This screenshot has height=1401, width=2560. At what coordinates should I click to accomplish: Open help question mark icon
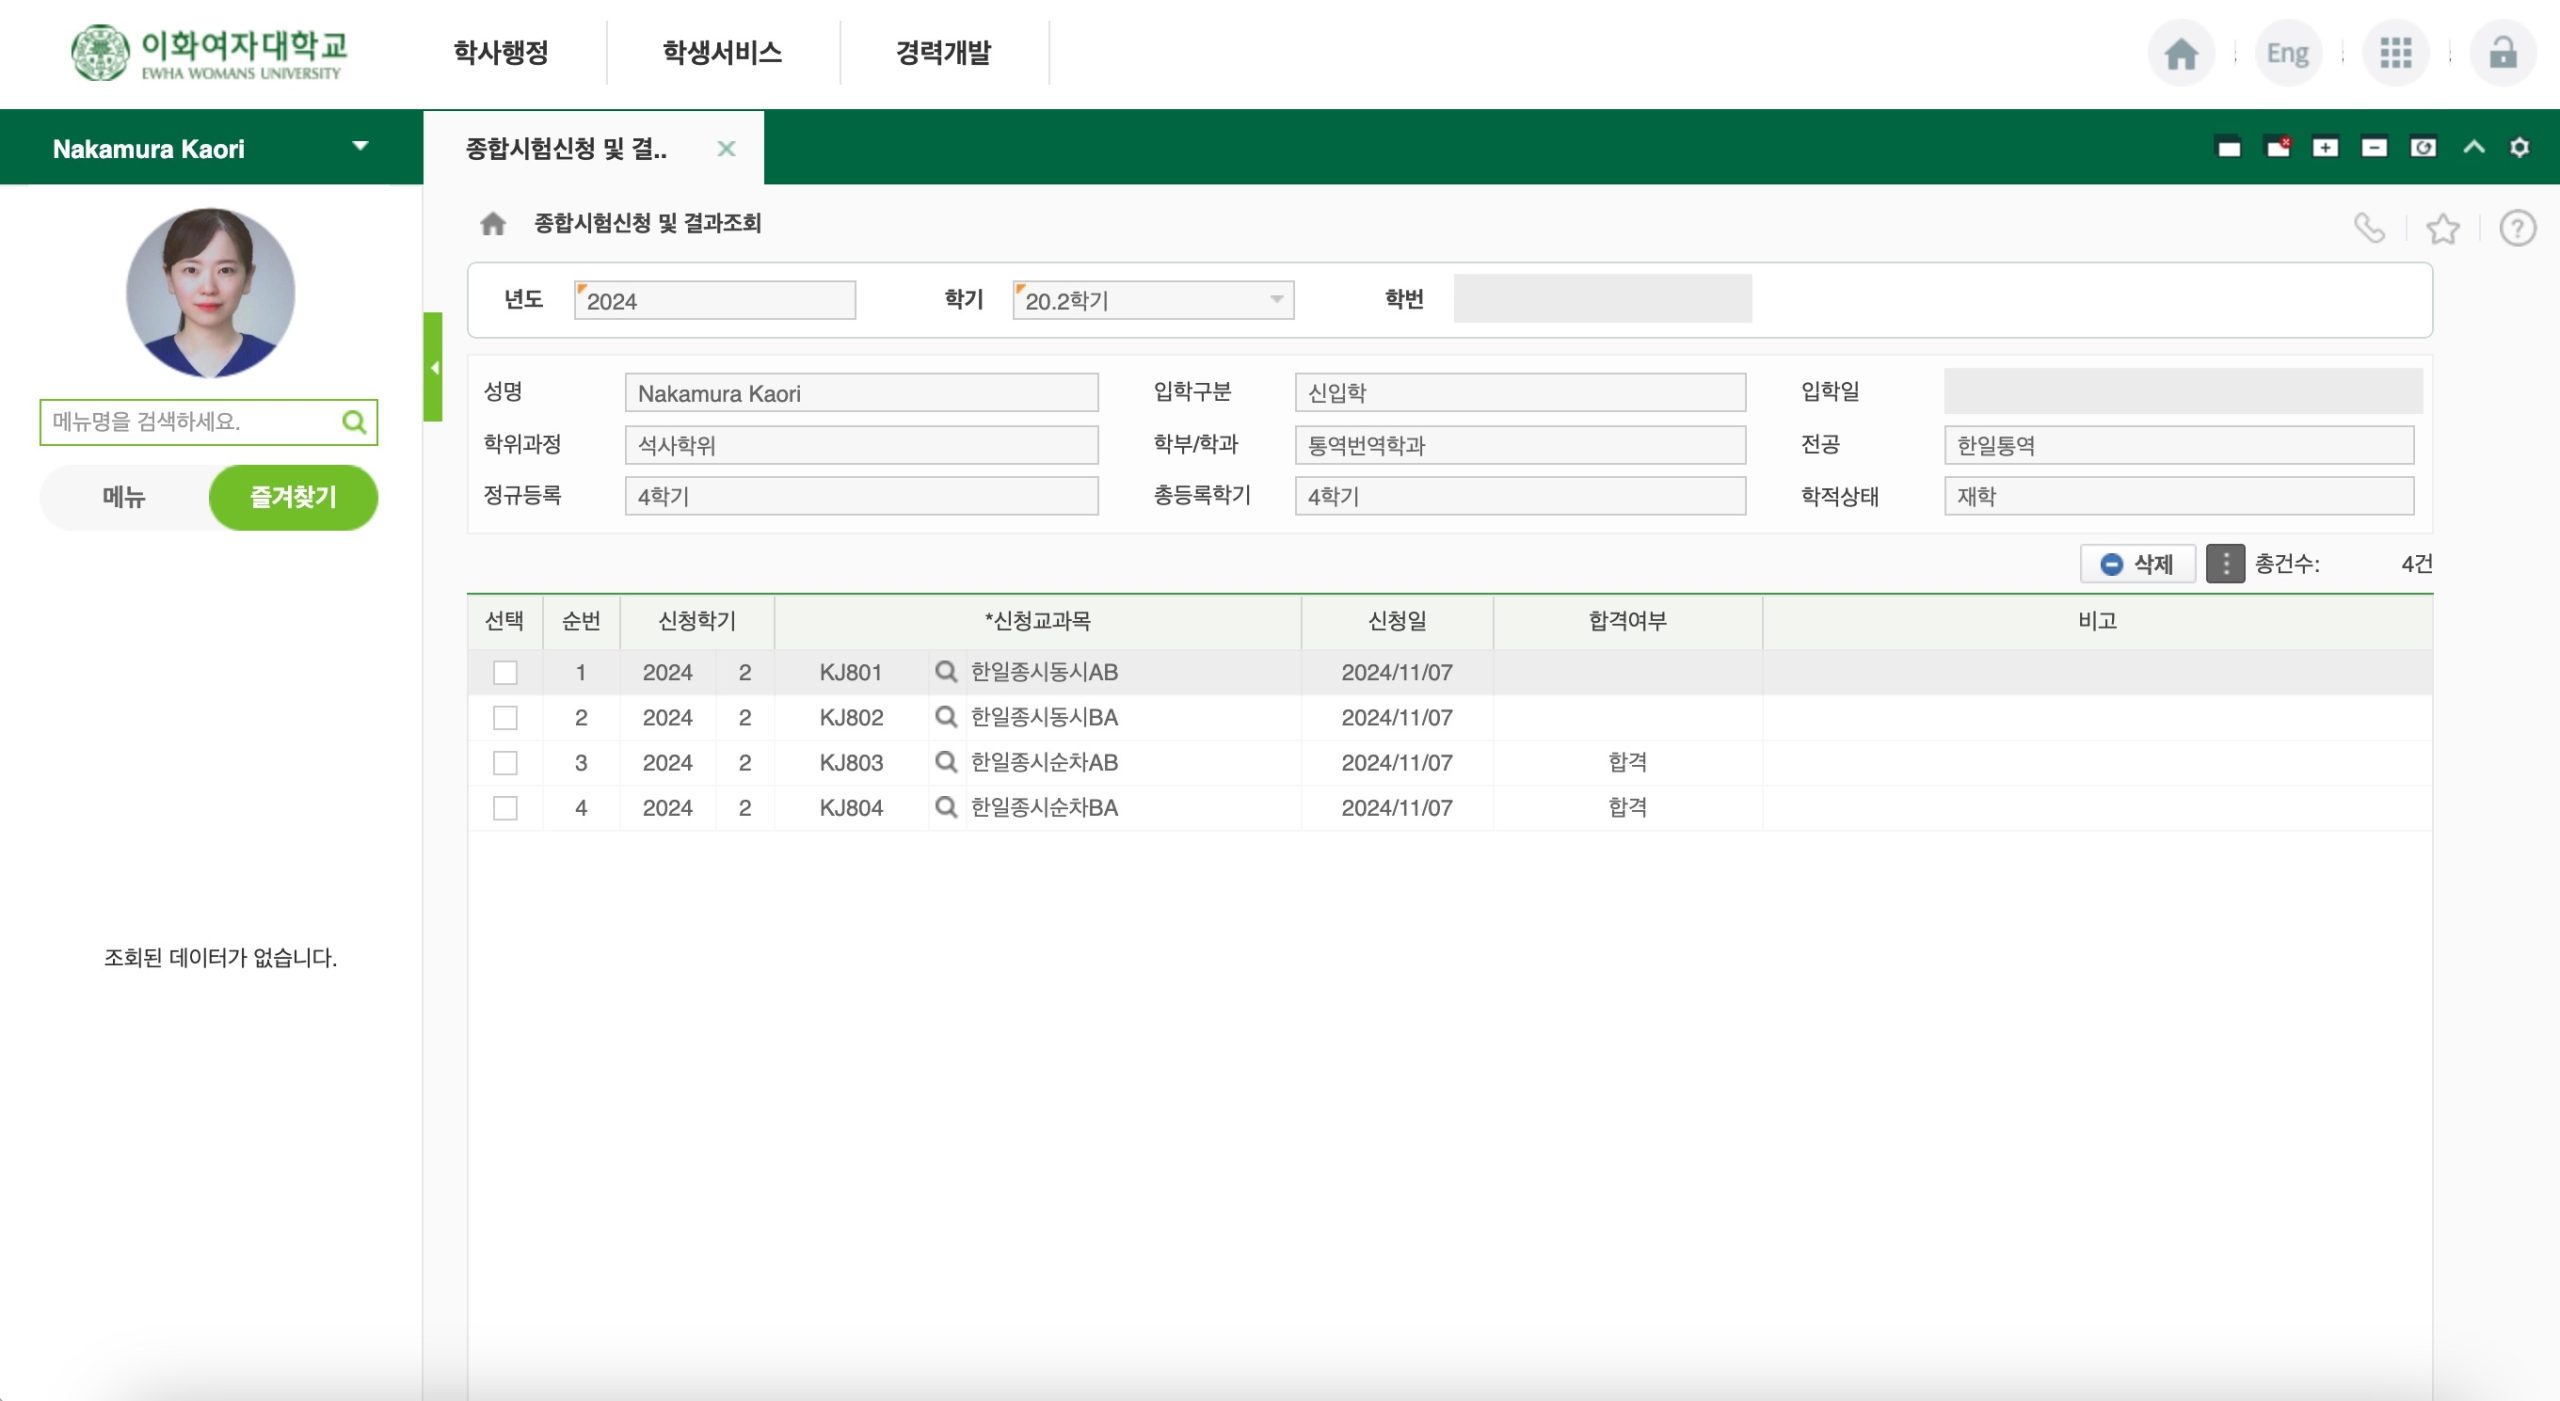[2517, 229]
